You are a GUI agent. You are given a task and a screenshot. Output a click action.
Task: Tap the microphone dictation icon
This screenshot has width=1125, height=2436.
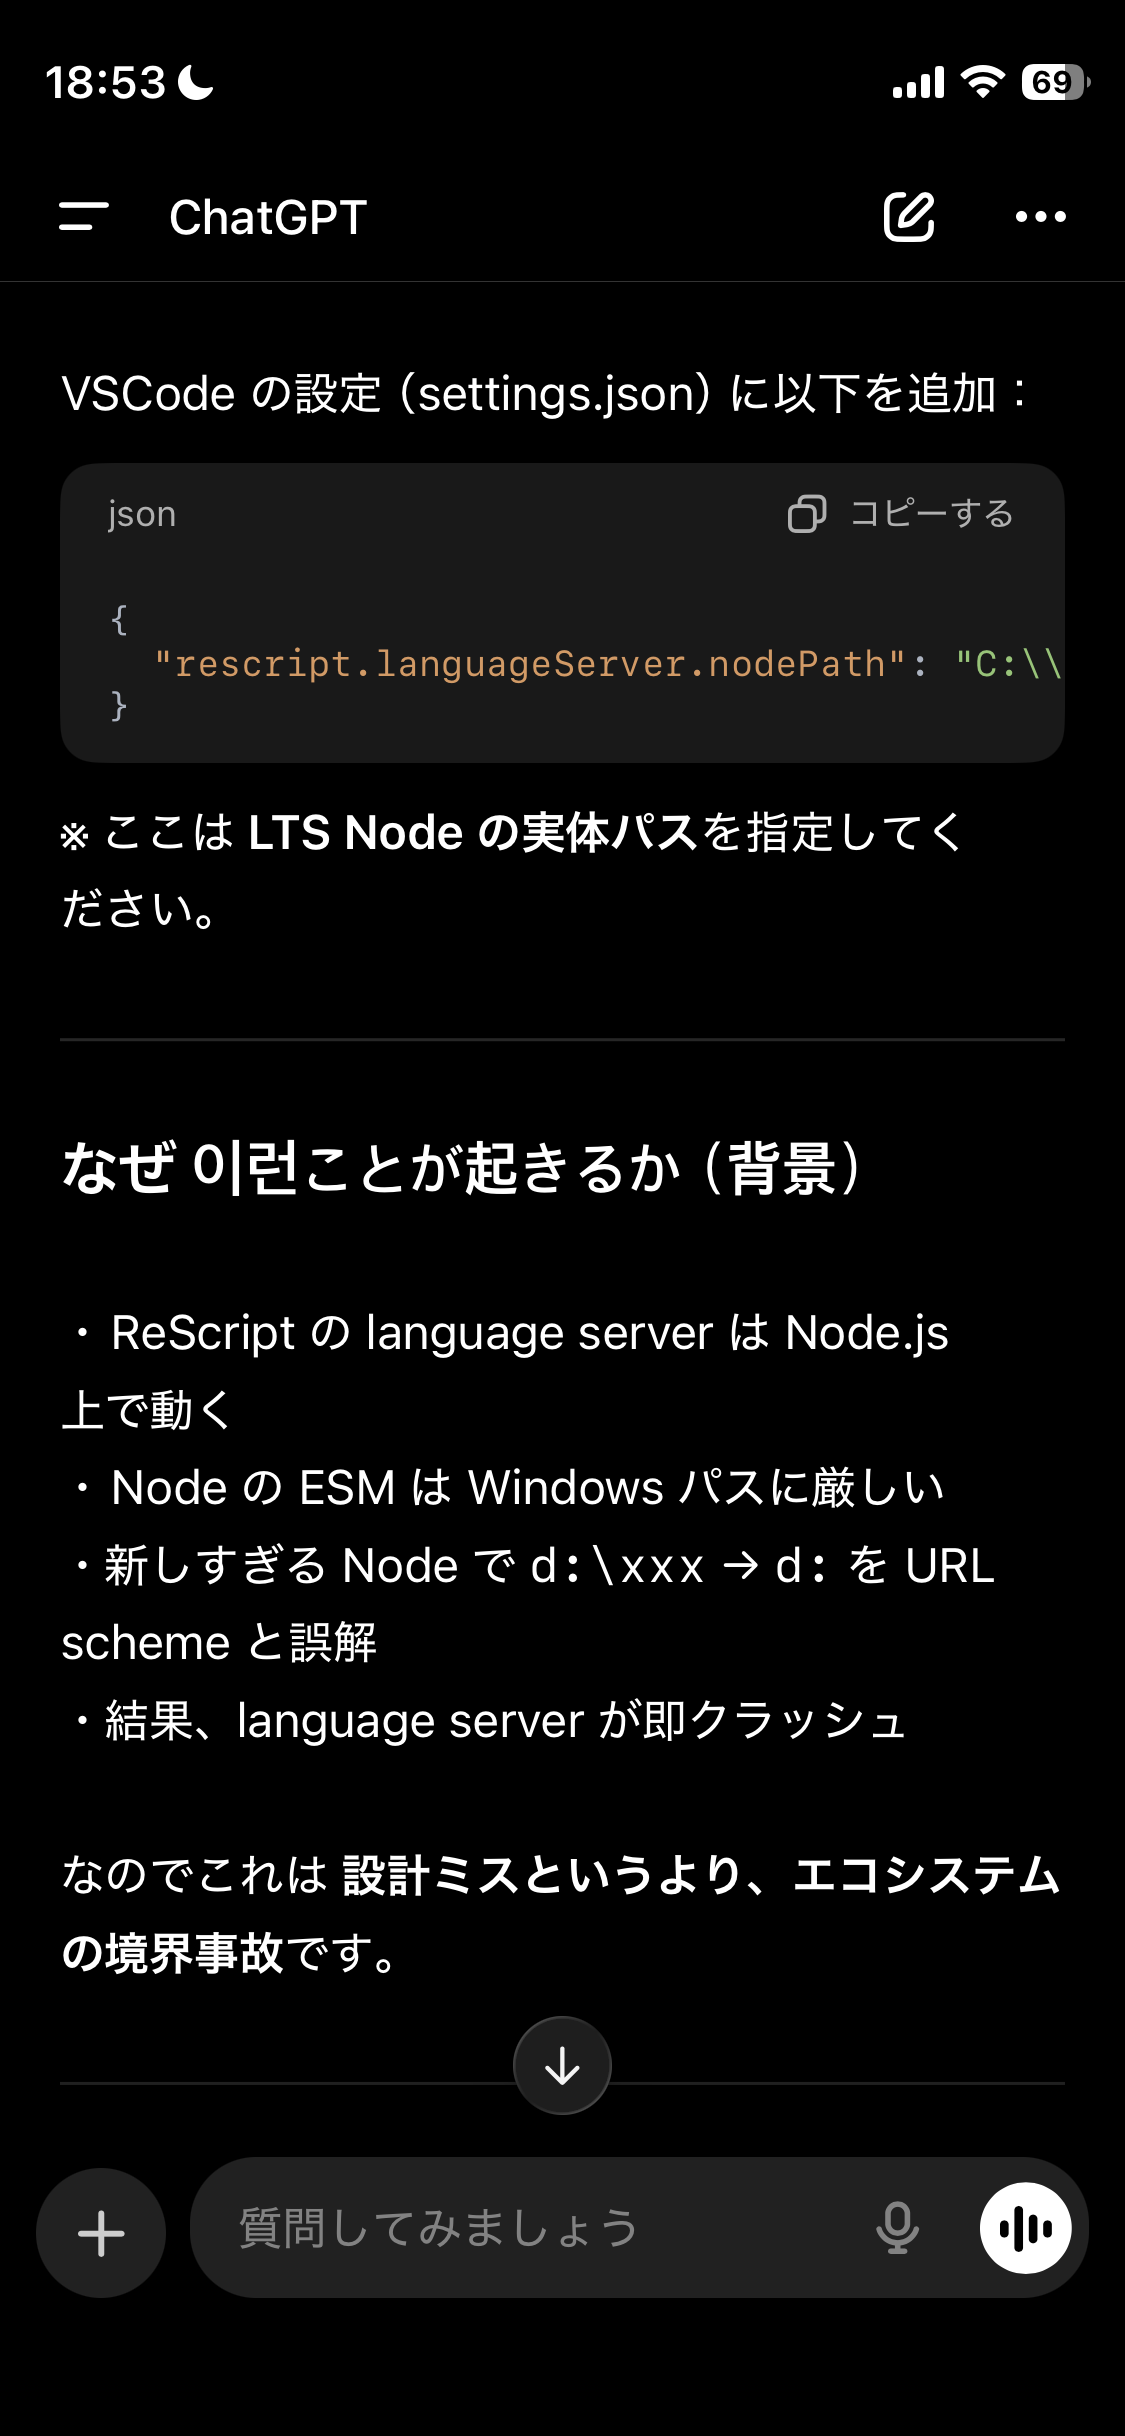pyautogui.click(x=897, y=2228)
